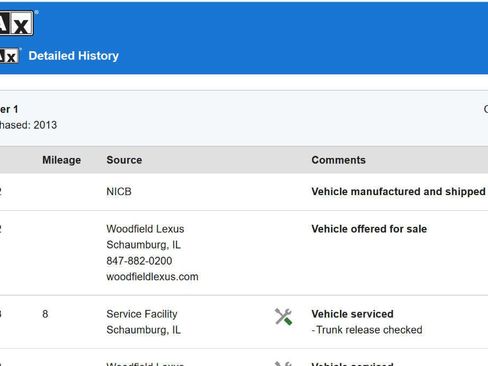Click the Comments column header
Image resolution: width=488 pixels, height=366 pixels.
(339, 160)
